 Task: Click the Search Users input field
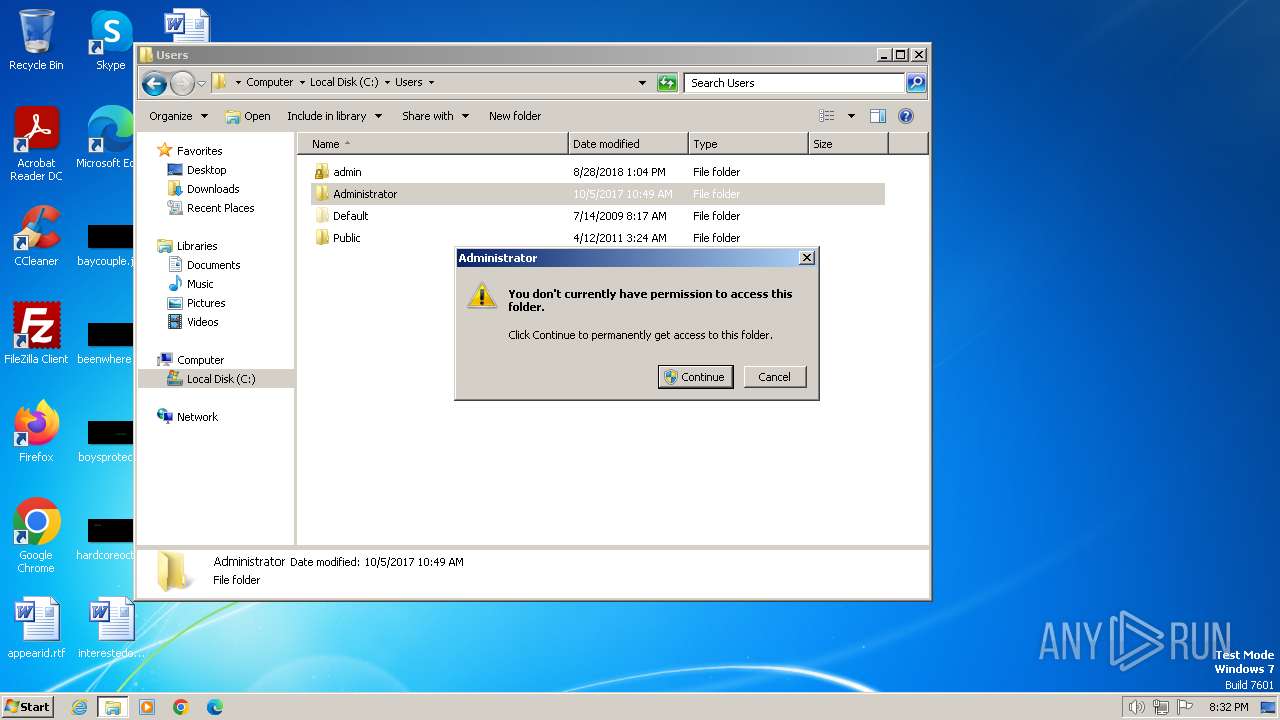pos(795,83)
